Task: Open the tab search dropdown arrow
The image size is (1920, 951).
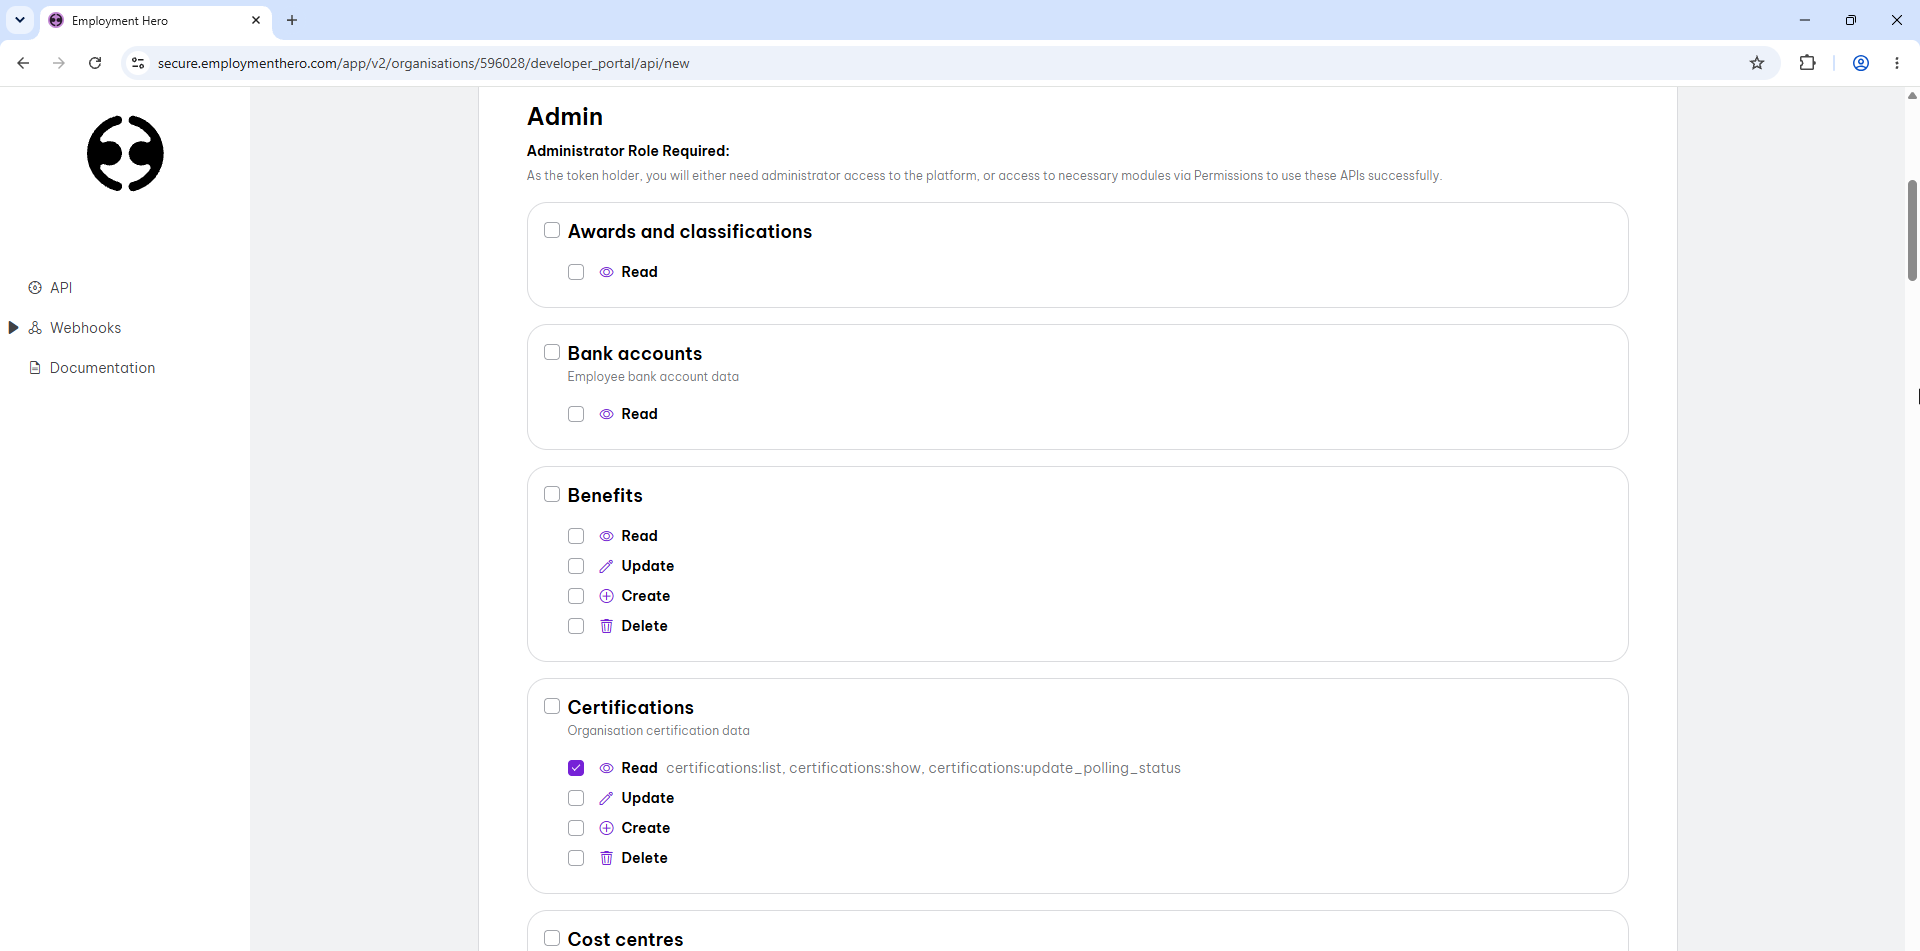Action: [20, 20]
